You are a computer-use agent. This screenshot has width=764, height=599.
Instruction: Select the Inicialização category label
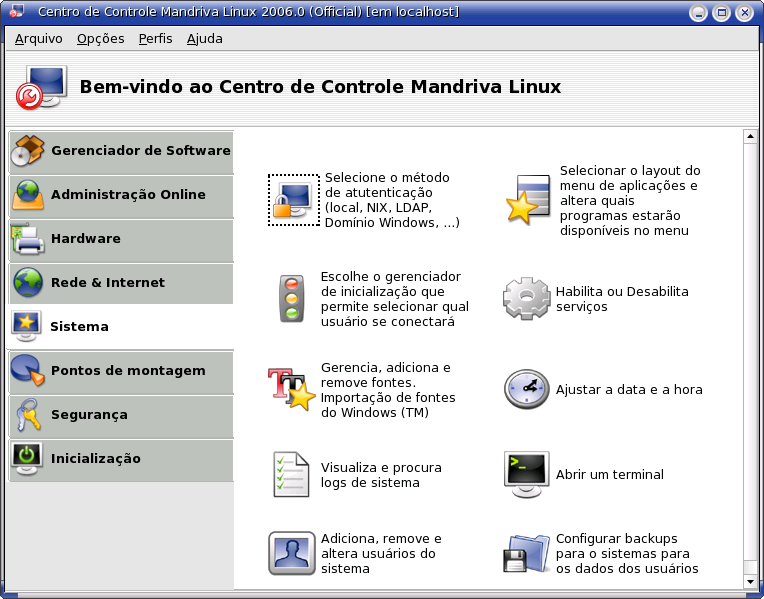(x=96, y=458)
